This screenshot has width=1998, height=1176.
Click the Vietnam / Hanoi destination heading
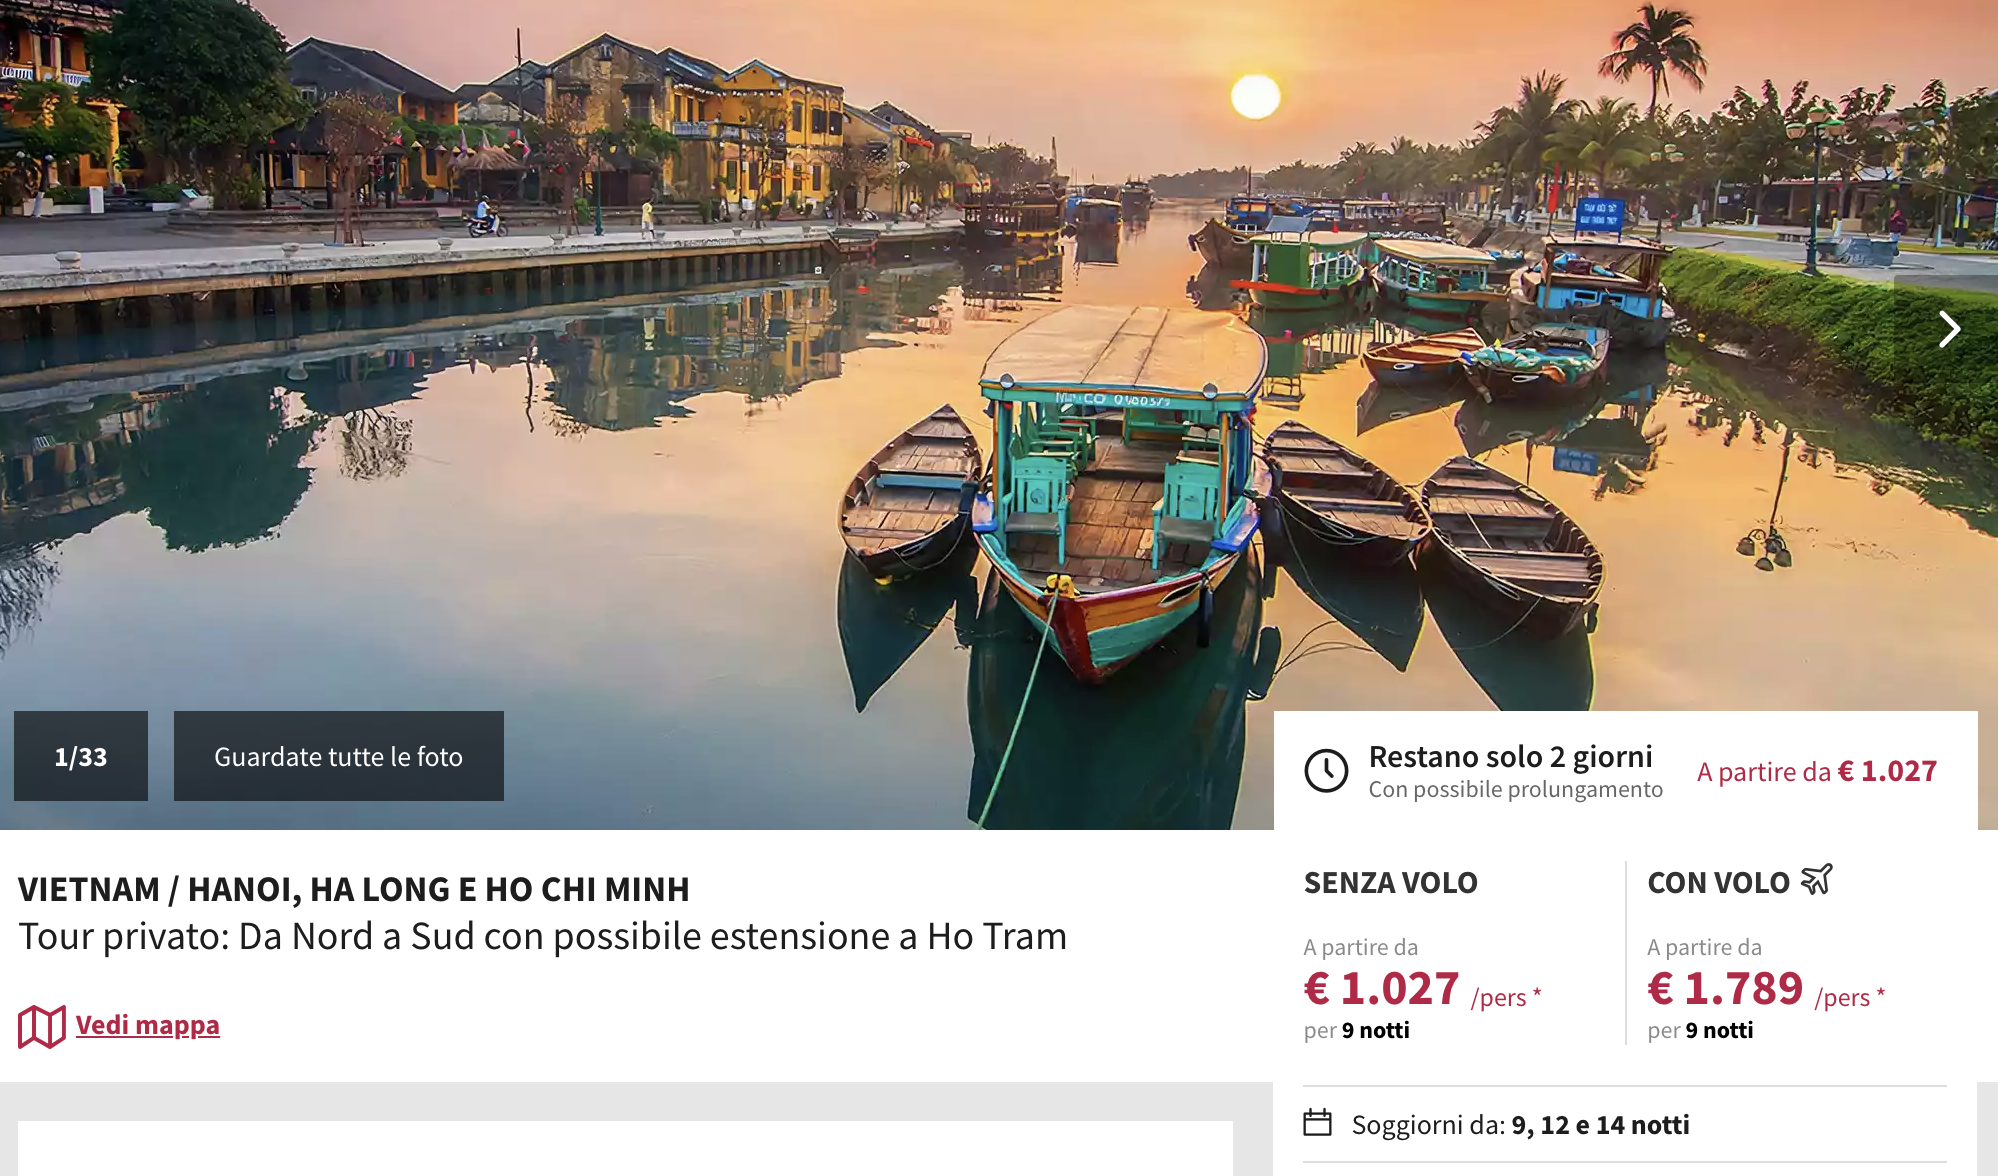354,889
